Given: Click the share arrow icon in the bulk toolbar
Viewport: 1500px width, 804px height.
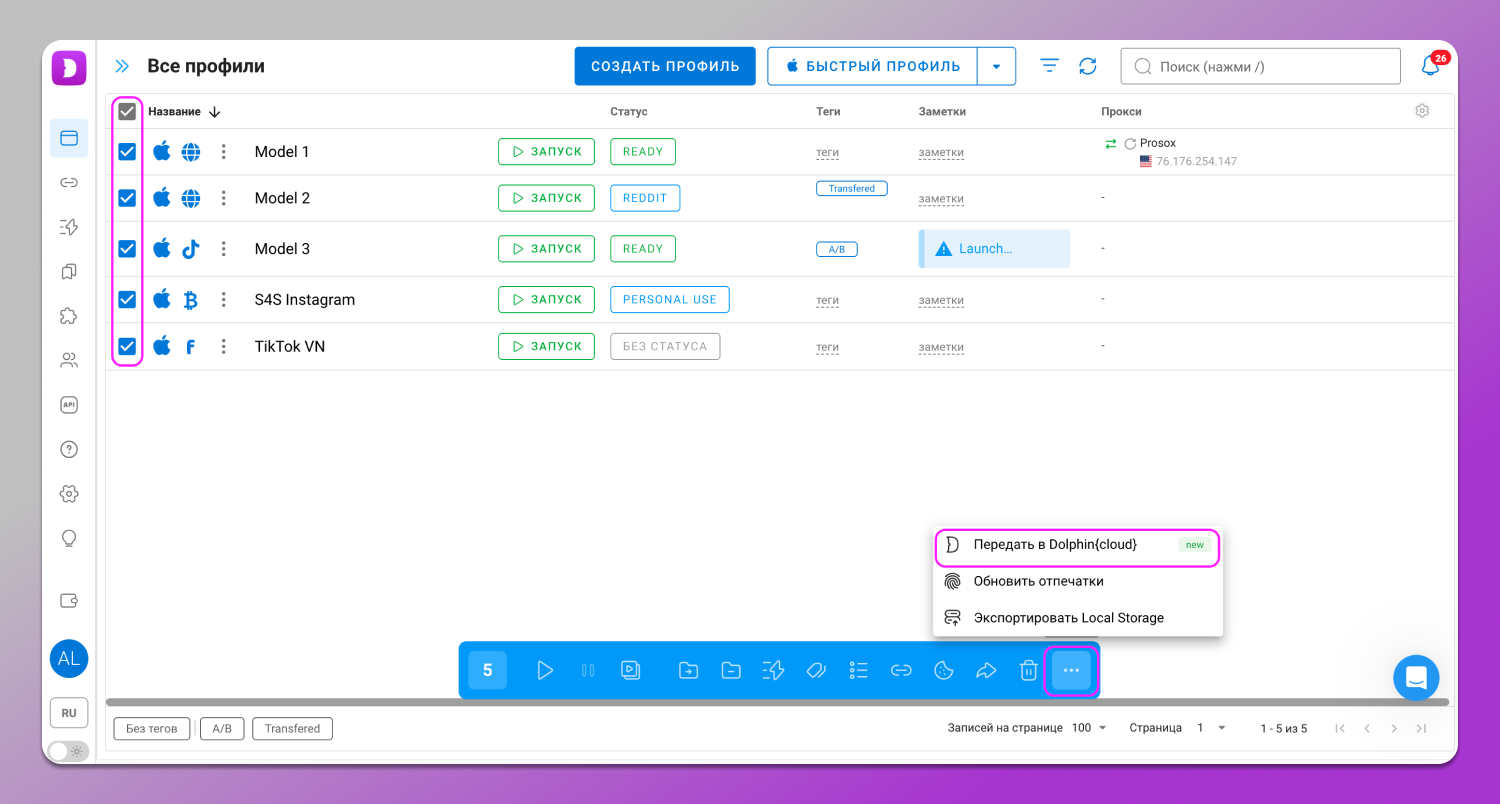Looking at the screenshot, I should (986, 670).
